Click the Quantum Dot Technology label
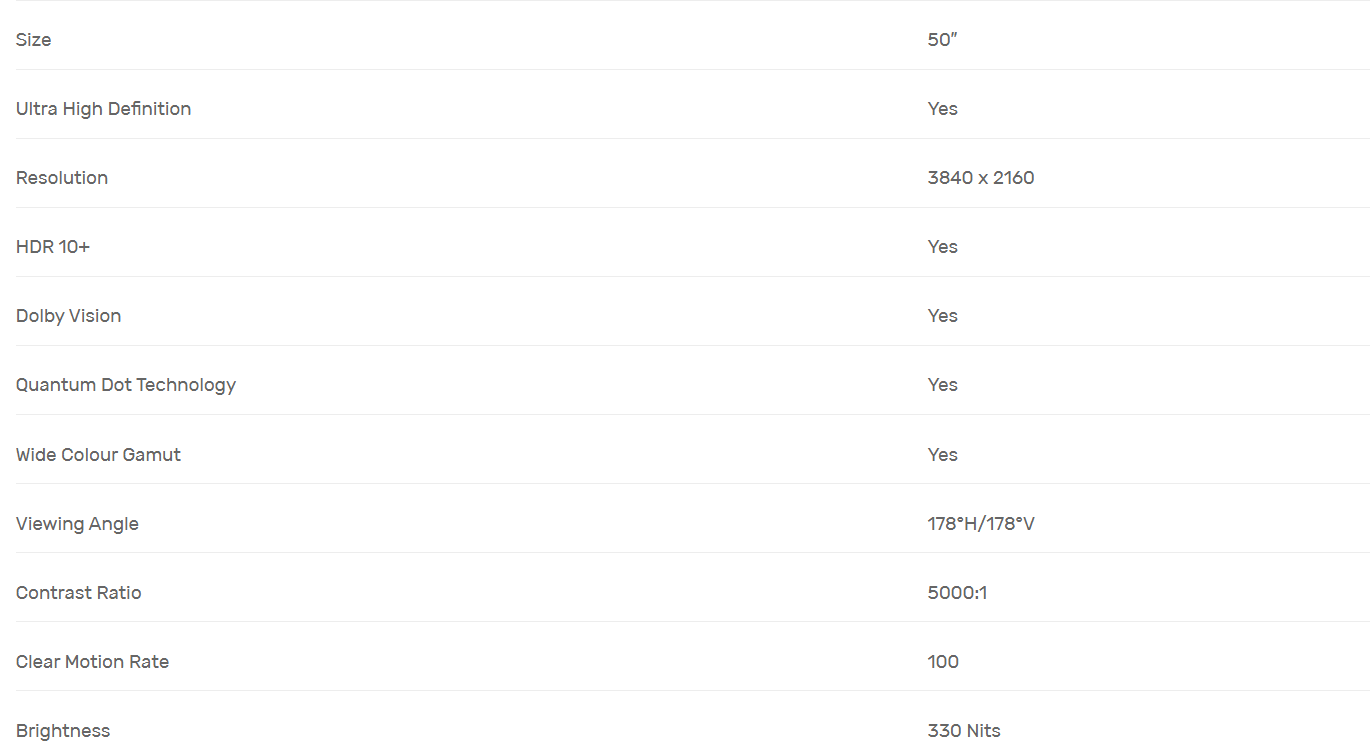The image size is (1370, 752). point(126,385)
